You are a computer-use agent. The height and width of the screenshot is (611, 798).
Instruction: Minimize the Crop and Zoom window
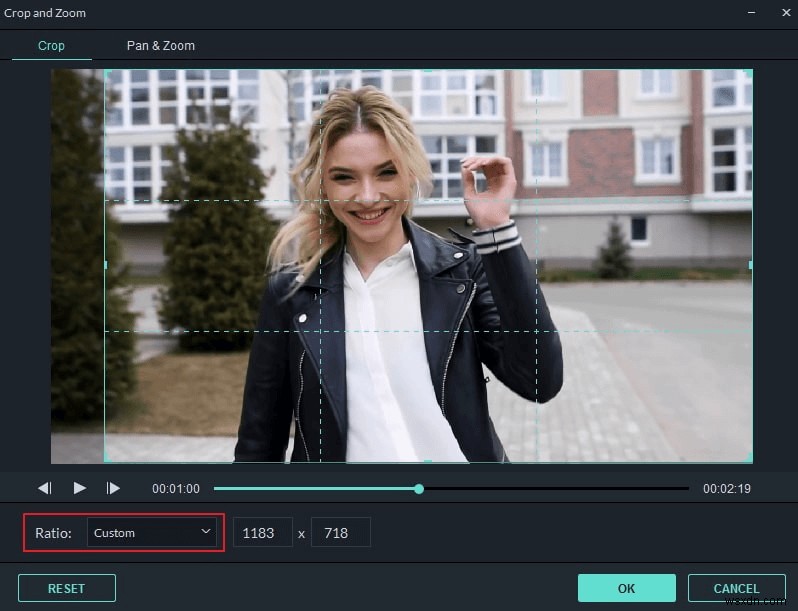tap(752, 12)
